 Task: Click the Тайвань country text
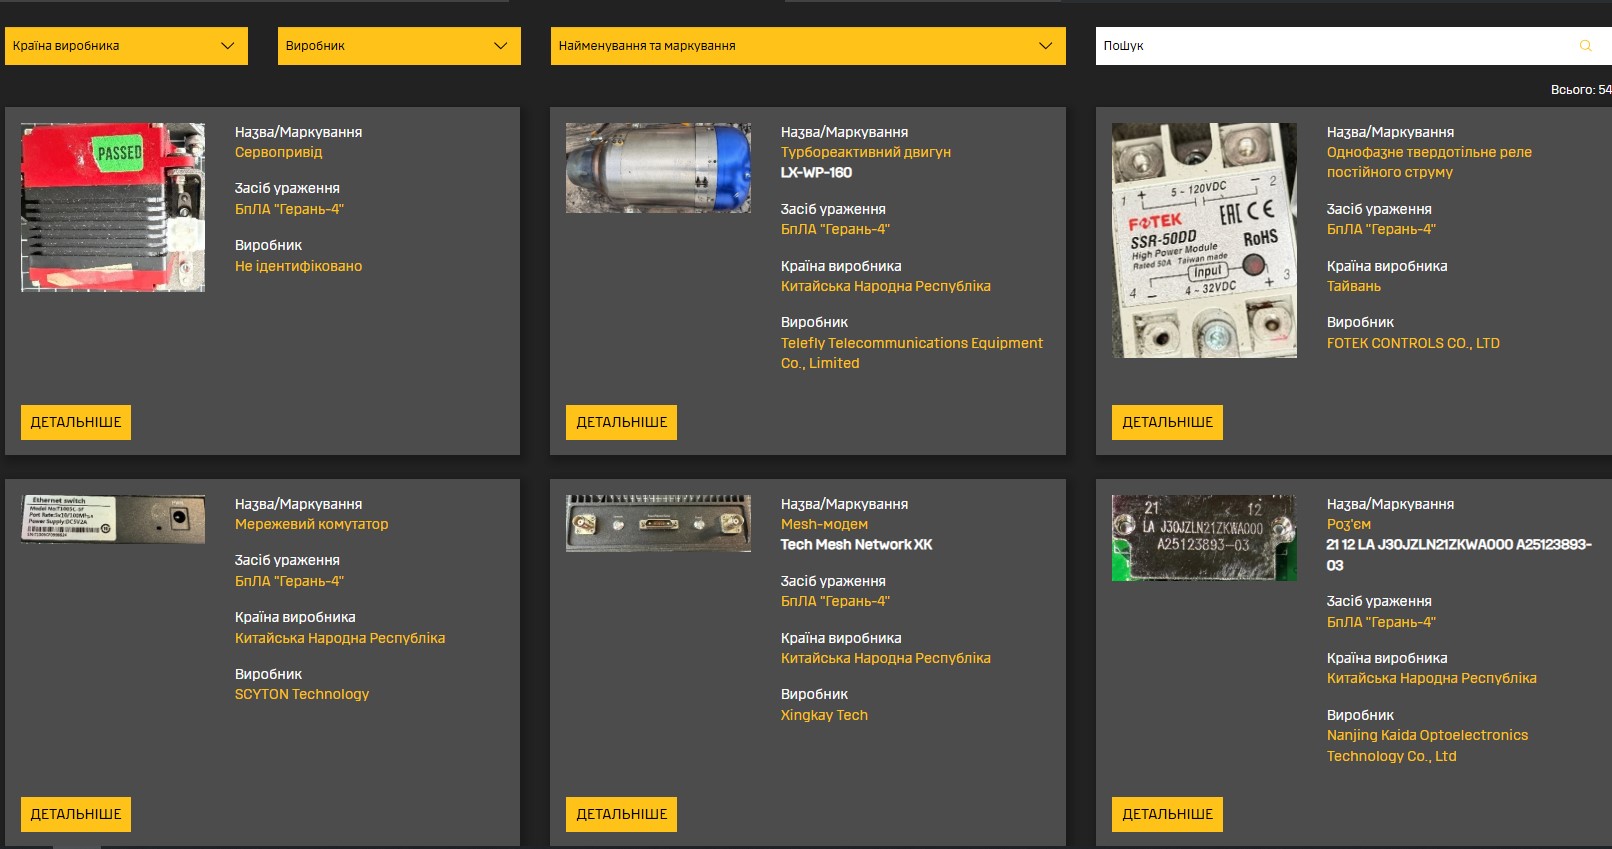(1354, 286)
